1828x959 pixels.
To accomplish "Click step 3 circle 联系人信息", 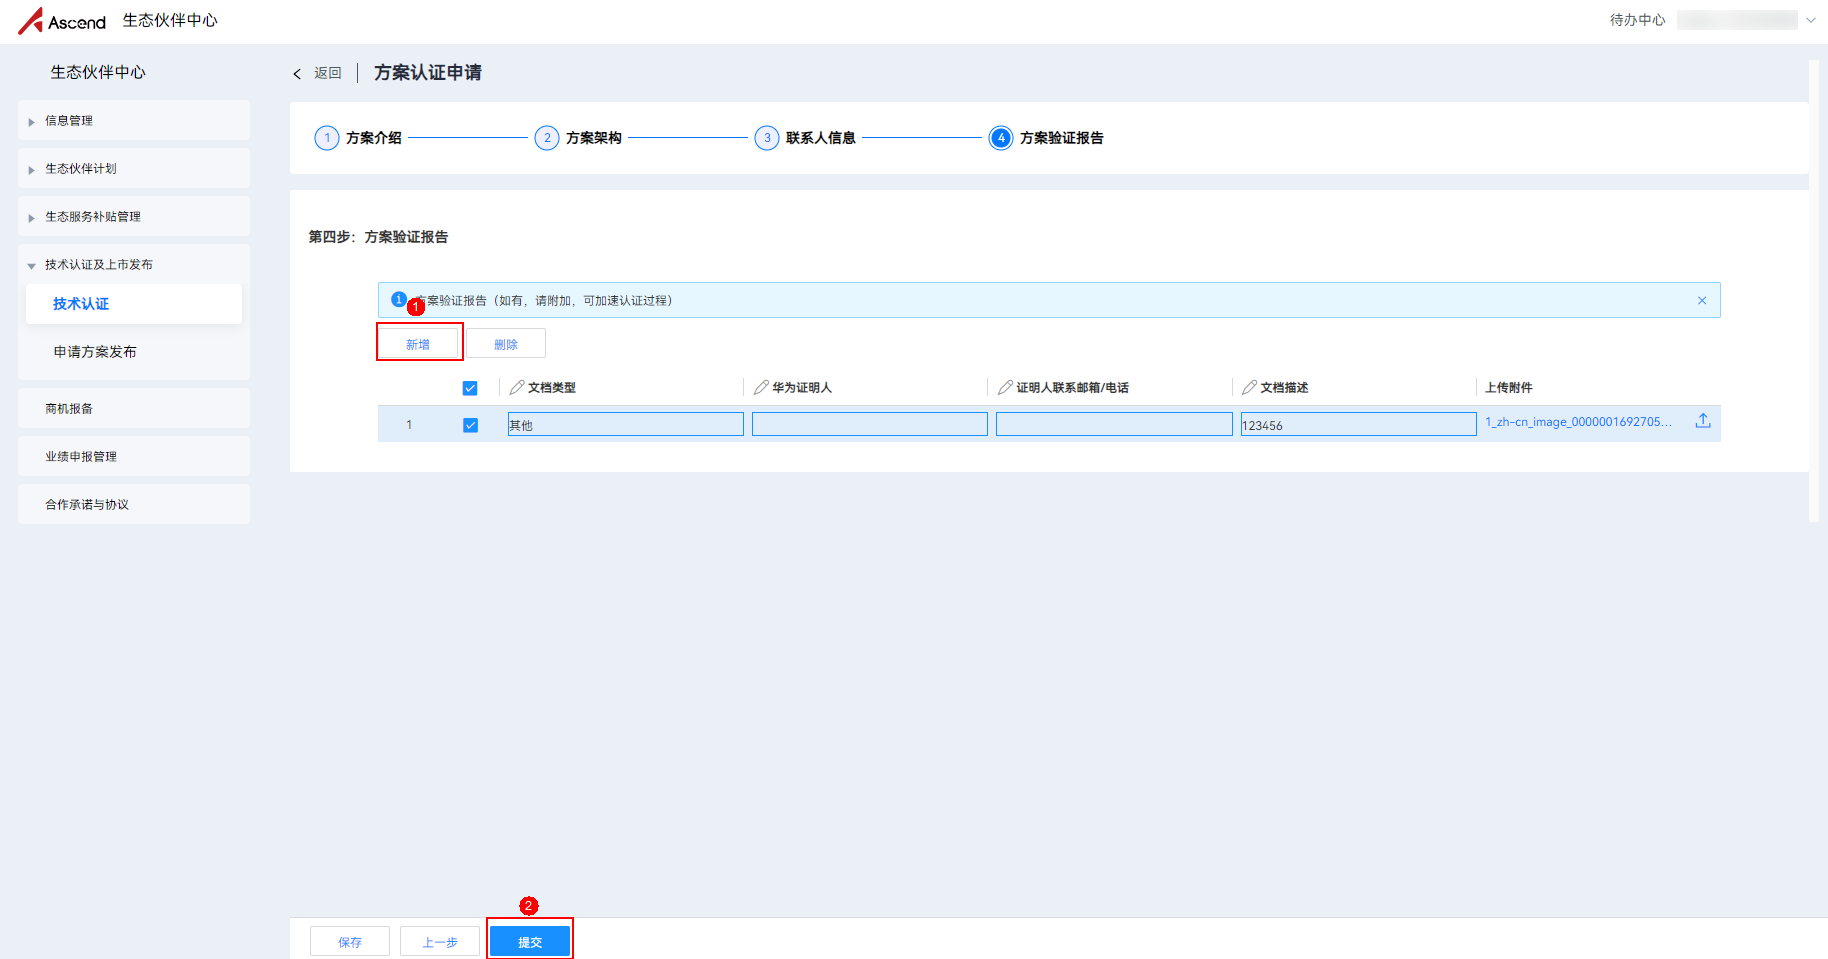I will (767, 138).
